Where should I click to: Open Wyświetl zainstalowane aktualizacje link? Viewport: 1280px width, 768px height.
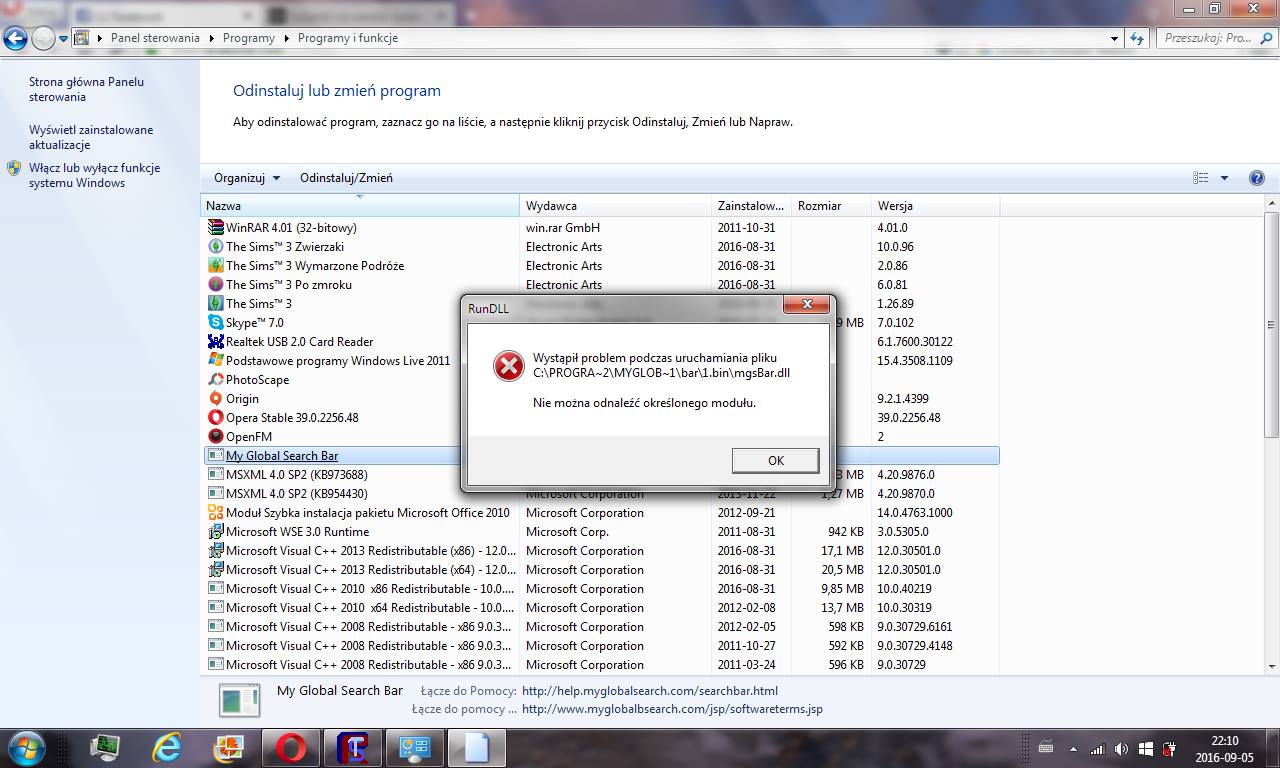pos(91,138)
